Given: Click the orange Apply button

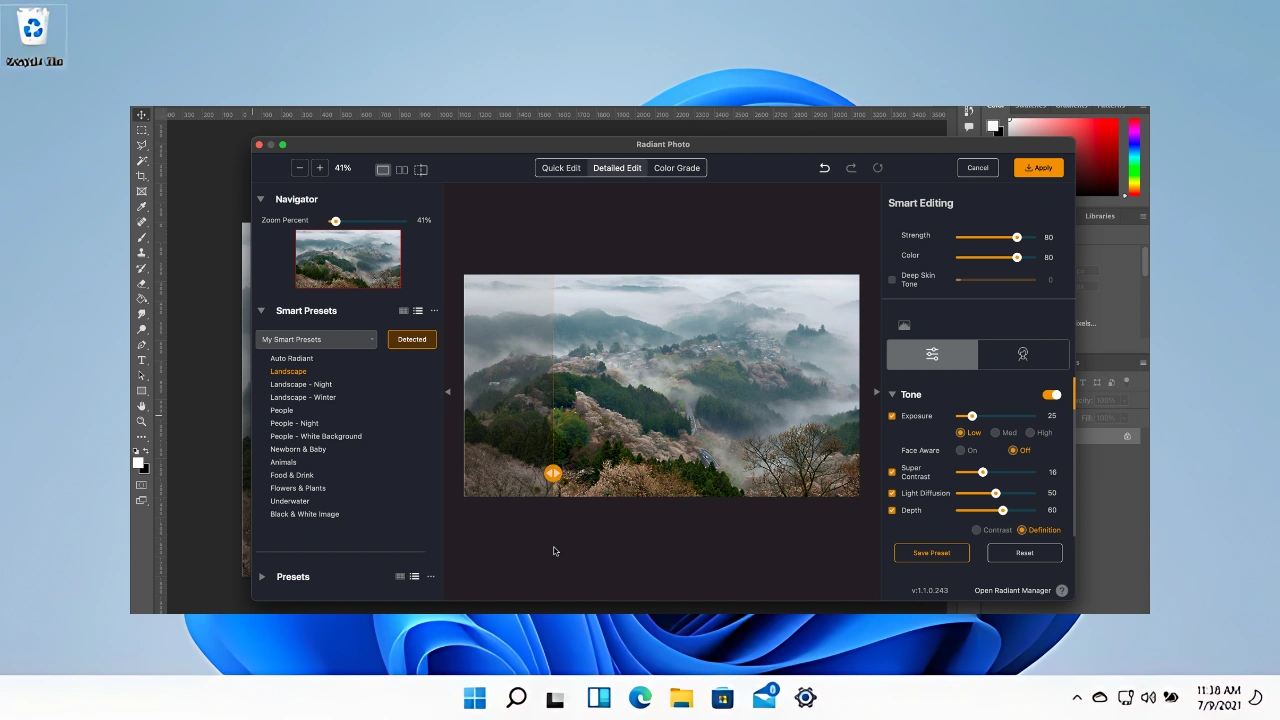Looking at the screenshot, I should [1039, 168].
